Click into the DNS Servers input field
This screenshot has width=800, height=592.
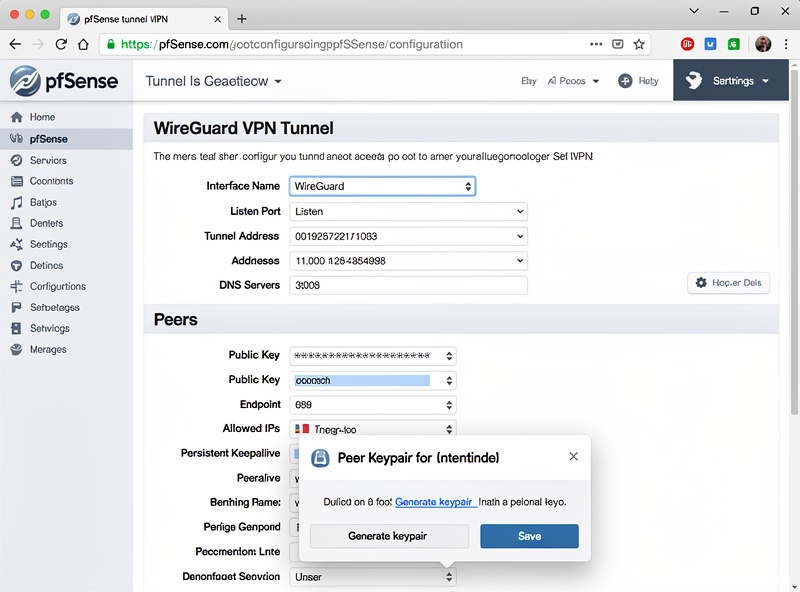coord(408,285)
